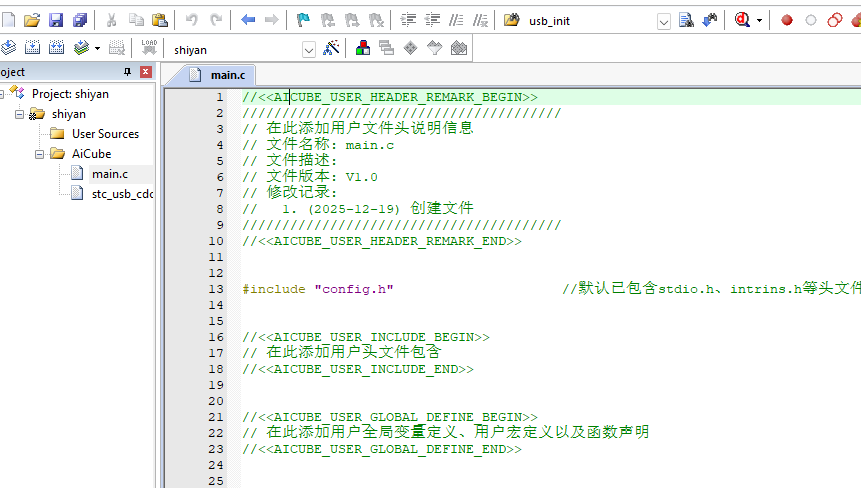The width and height of the screenshot is (861, 488).
Task: Copy selection to clipboard
Action: coord(136,20)
